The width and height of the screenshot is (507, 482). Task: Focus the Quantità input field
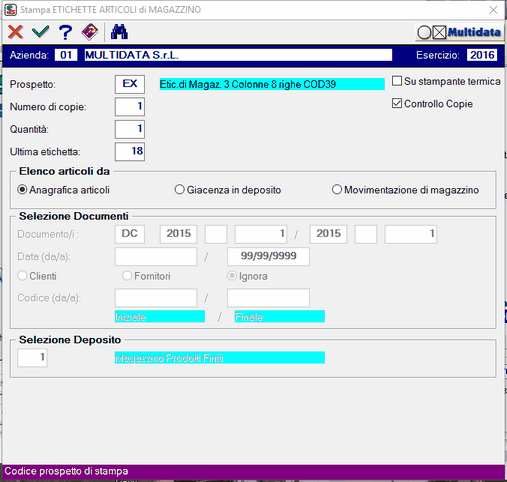point(130,129)
